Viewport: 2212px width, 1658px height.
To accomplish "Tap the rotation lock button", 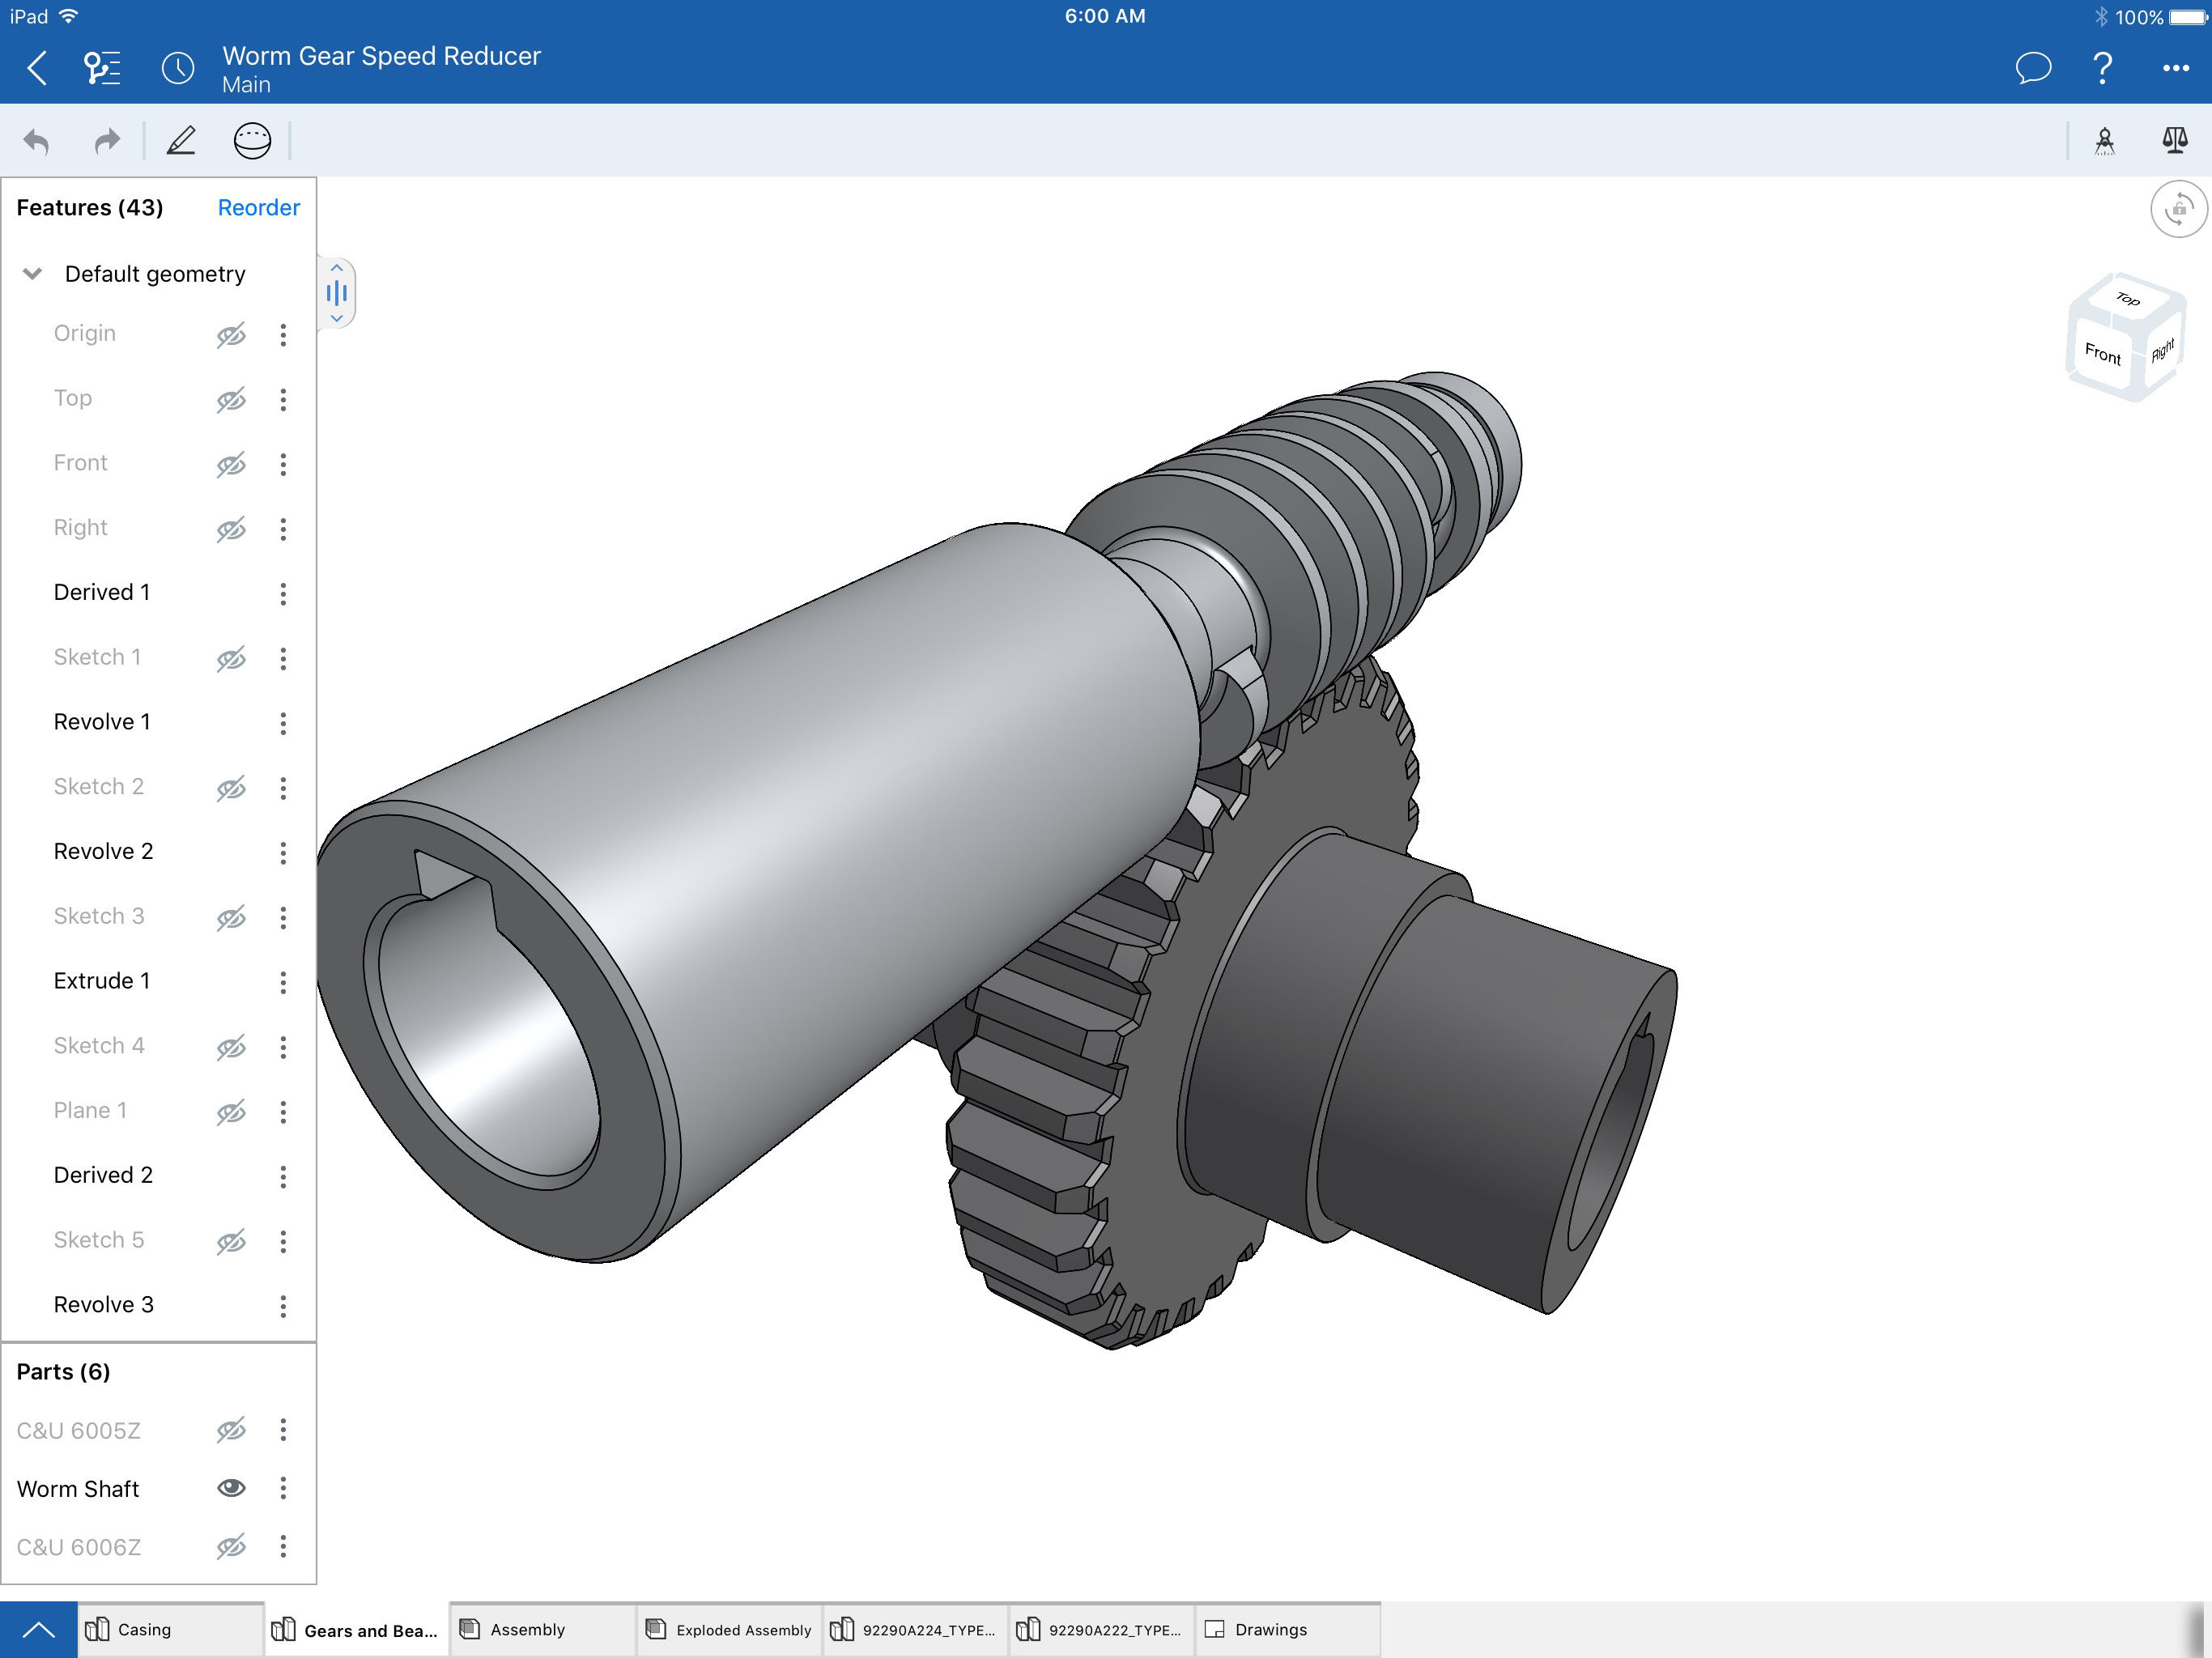I will (x=2178, y=209).
